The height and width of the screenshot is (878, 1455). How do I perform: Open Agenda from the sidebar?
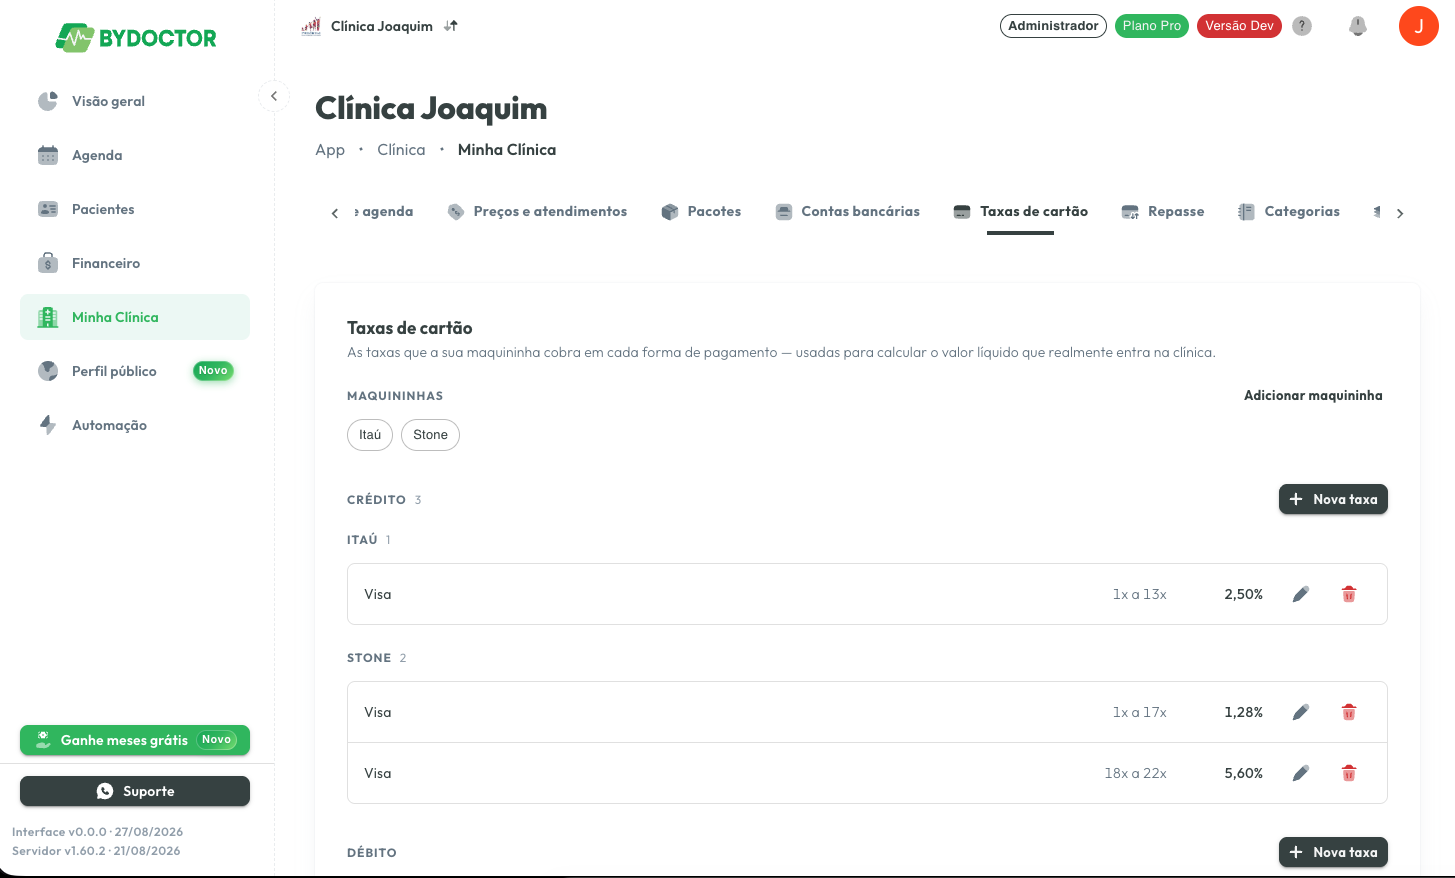[x=135, y=155]
